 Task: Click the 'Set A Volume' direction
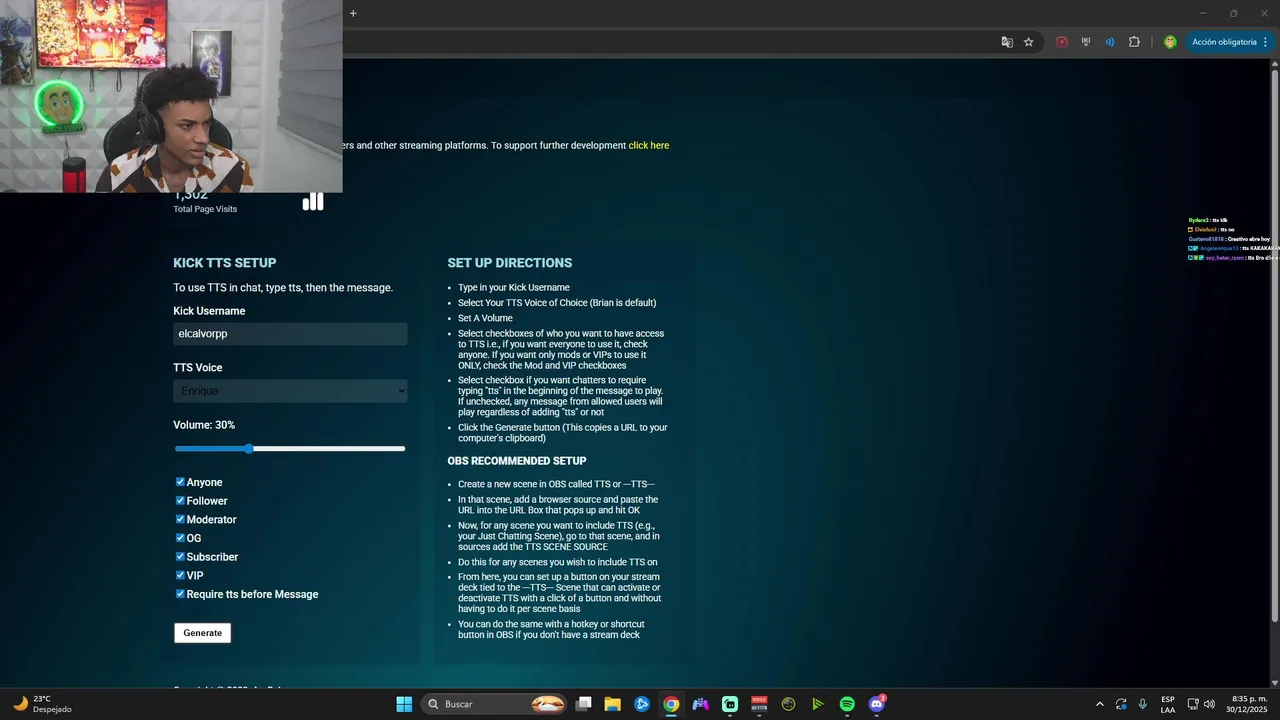coord(485,318)
